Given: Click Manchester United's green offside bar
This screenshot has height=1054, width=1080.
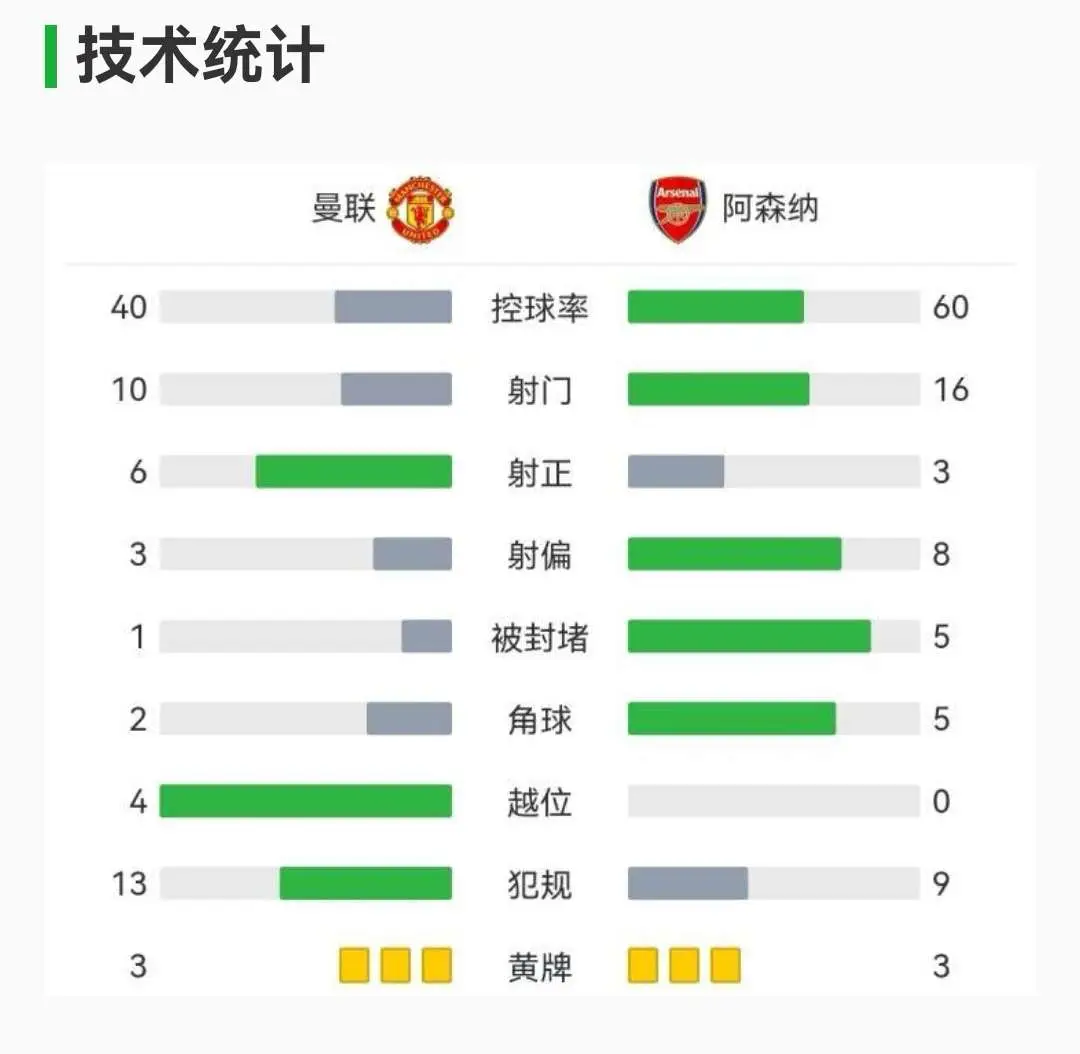Looking at the screenshot, I should tap(306, 801).
